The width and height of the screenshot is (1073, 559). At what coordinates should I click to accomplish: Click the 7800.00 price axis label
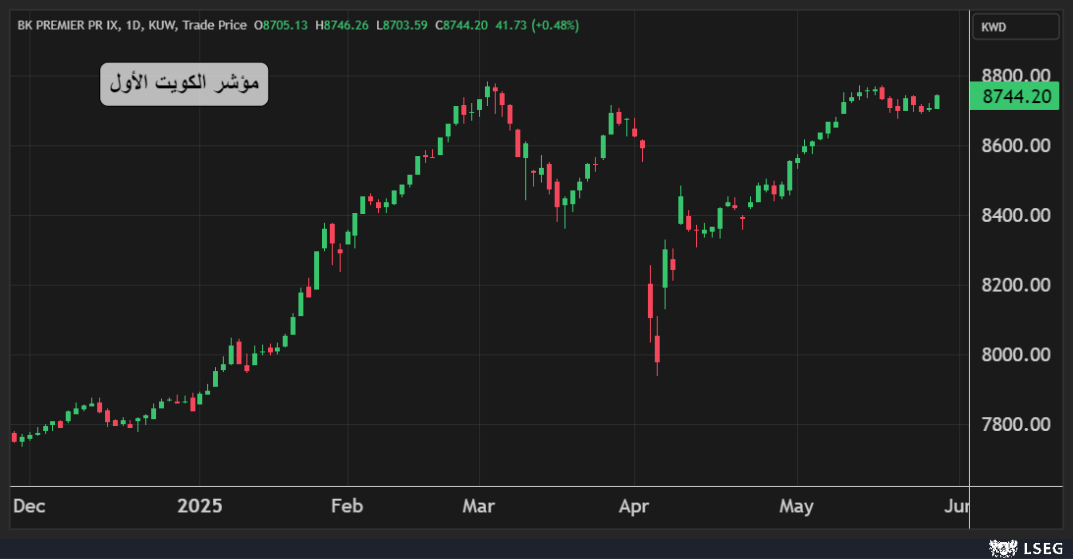tap(1015, 425)
